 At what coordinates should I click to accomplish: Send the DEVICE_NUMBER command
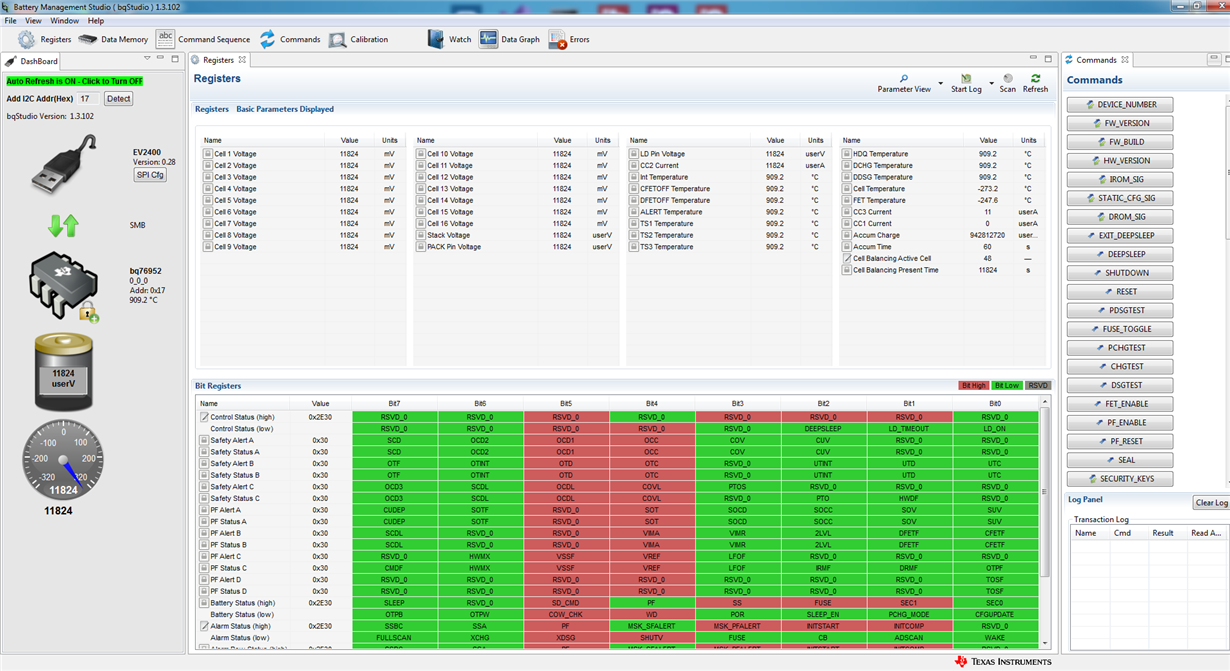pyautogui.click(x=1120, y=105)
